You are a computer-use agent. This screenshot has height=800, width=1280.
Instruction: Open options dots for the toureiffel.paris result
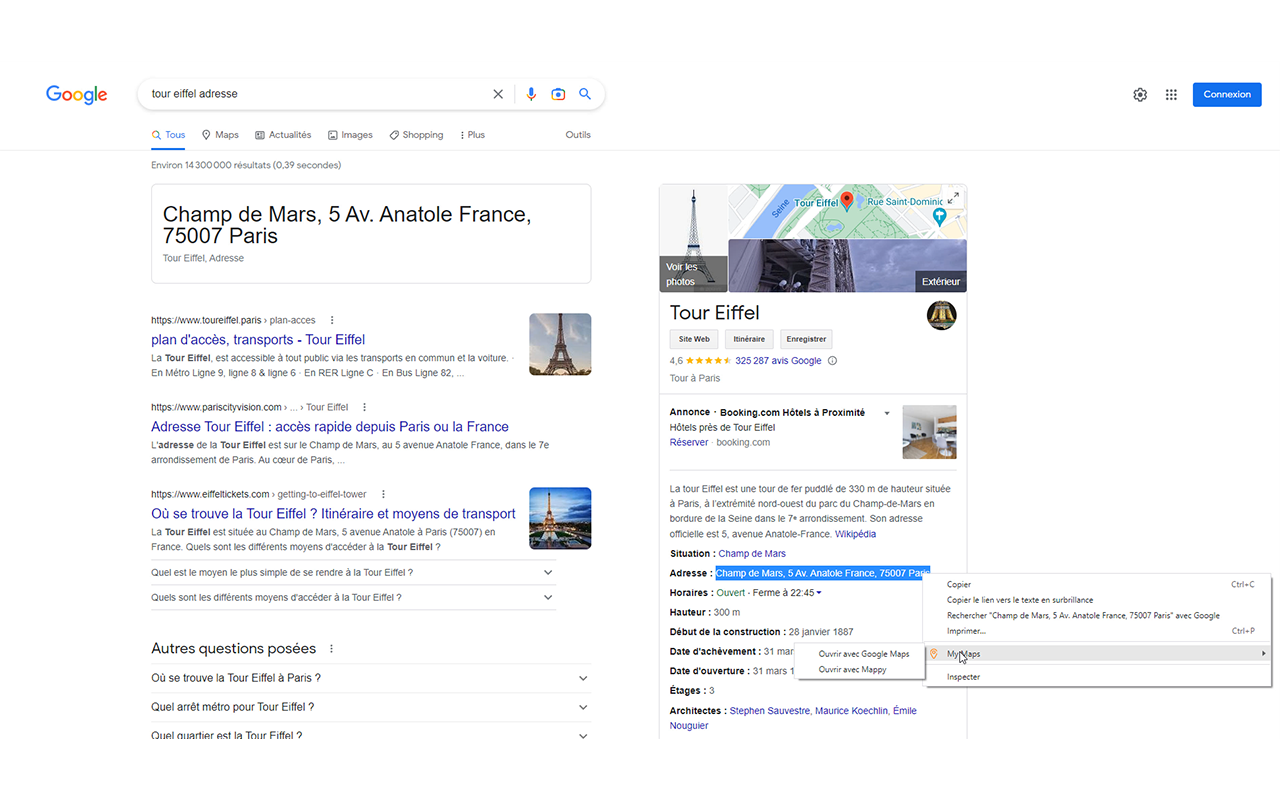pos(332,321)
